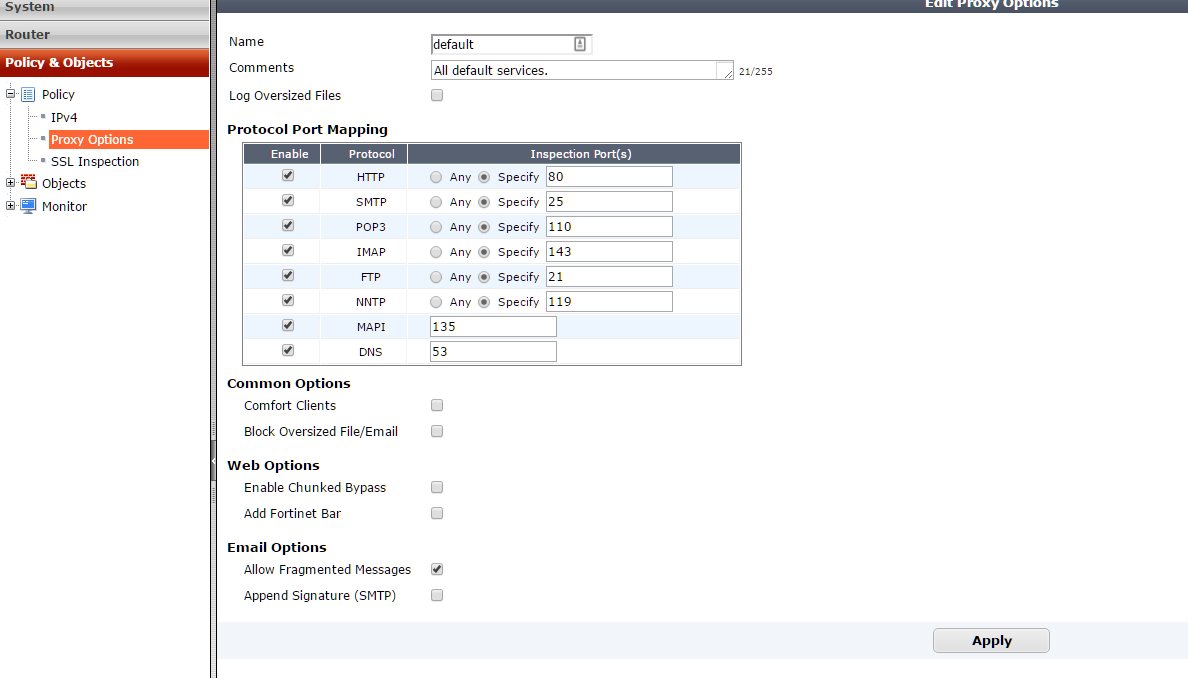Select the Monitor tree label
This screenshot has height=678, width=1188.
(x=64, y=206)
